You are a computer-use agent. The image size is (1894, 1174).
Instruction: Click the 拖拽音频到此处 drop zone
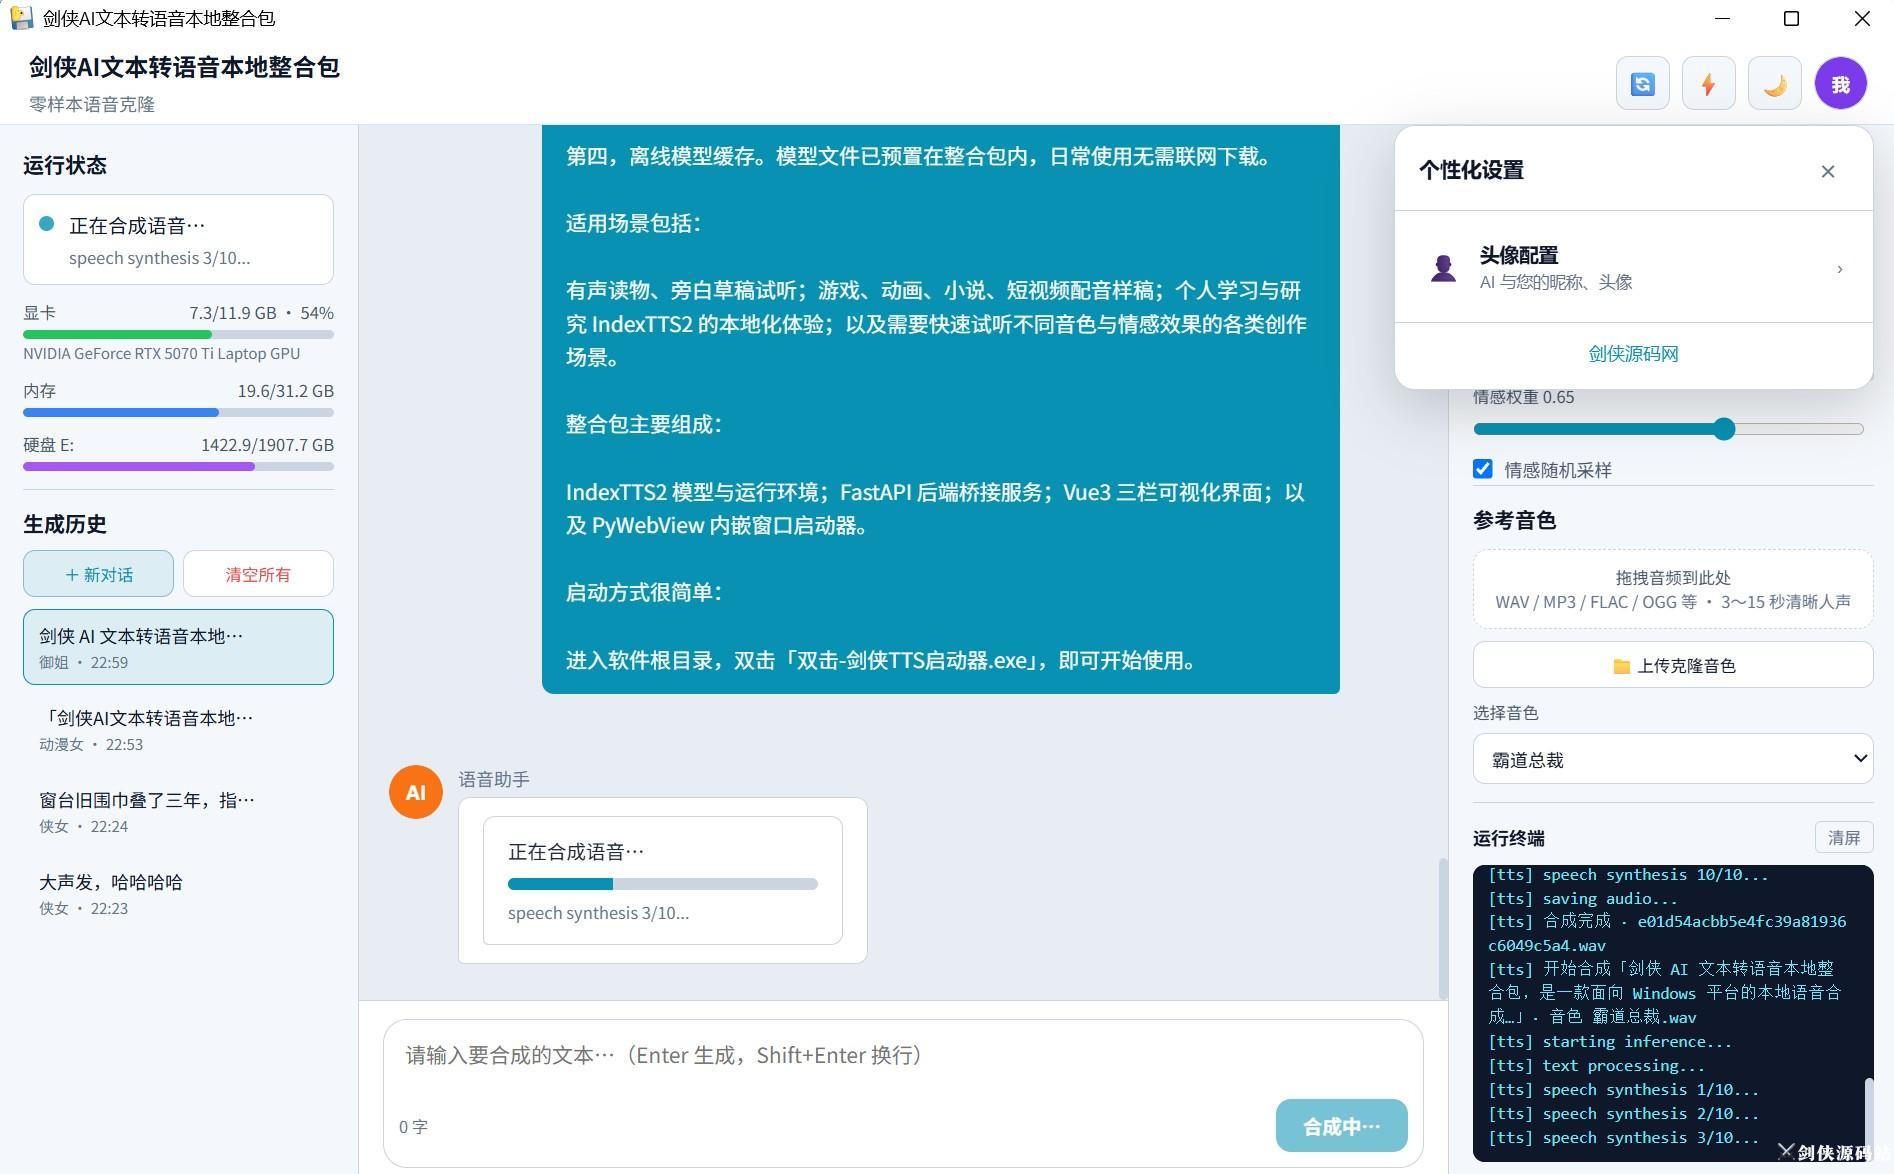tap(1672, 589)
